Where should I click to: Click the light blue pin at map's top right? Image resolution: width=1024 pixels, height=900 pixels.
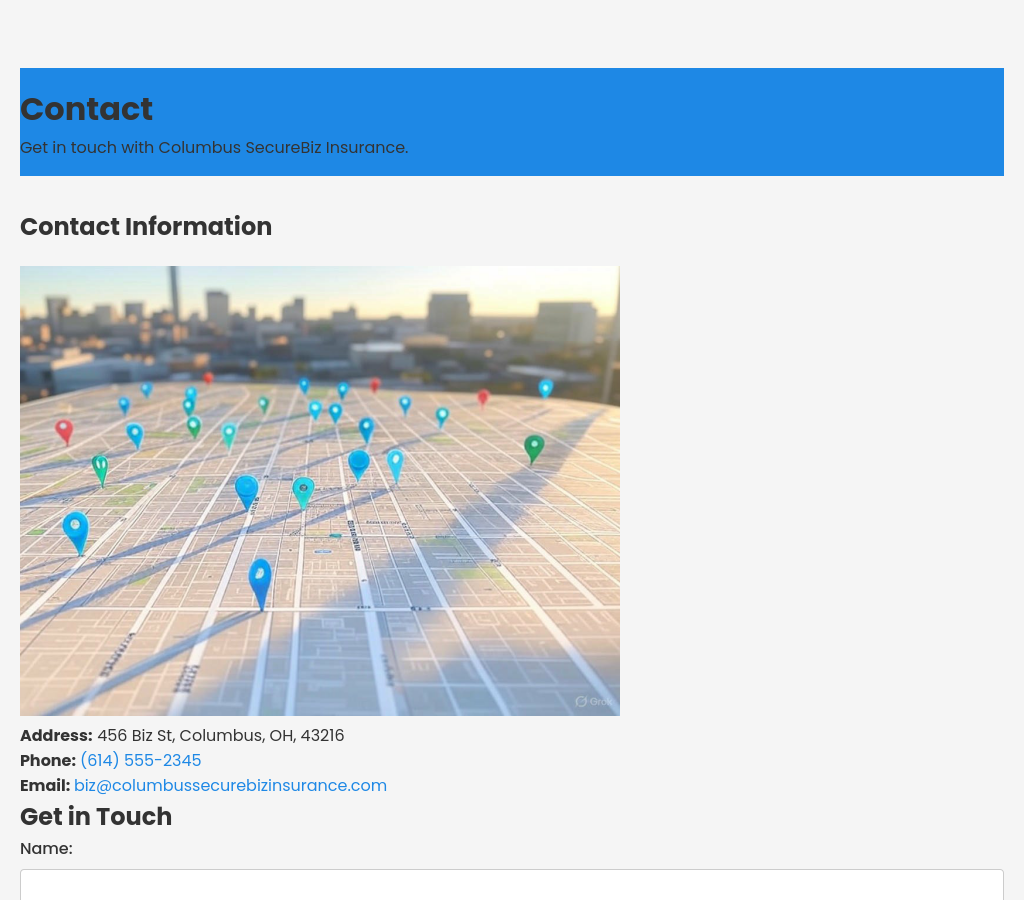[x=545, y=388]
